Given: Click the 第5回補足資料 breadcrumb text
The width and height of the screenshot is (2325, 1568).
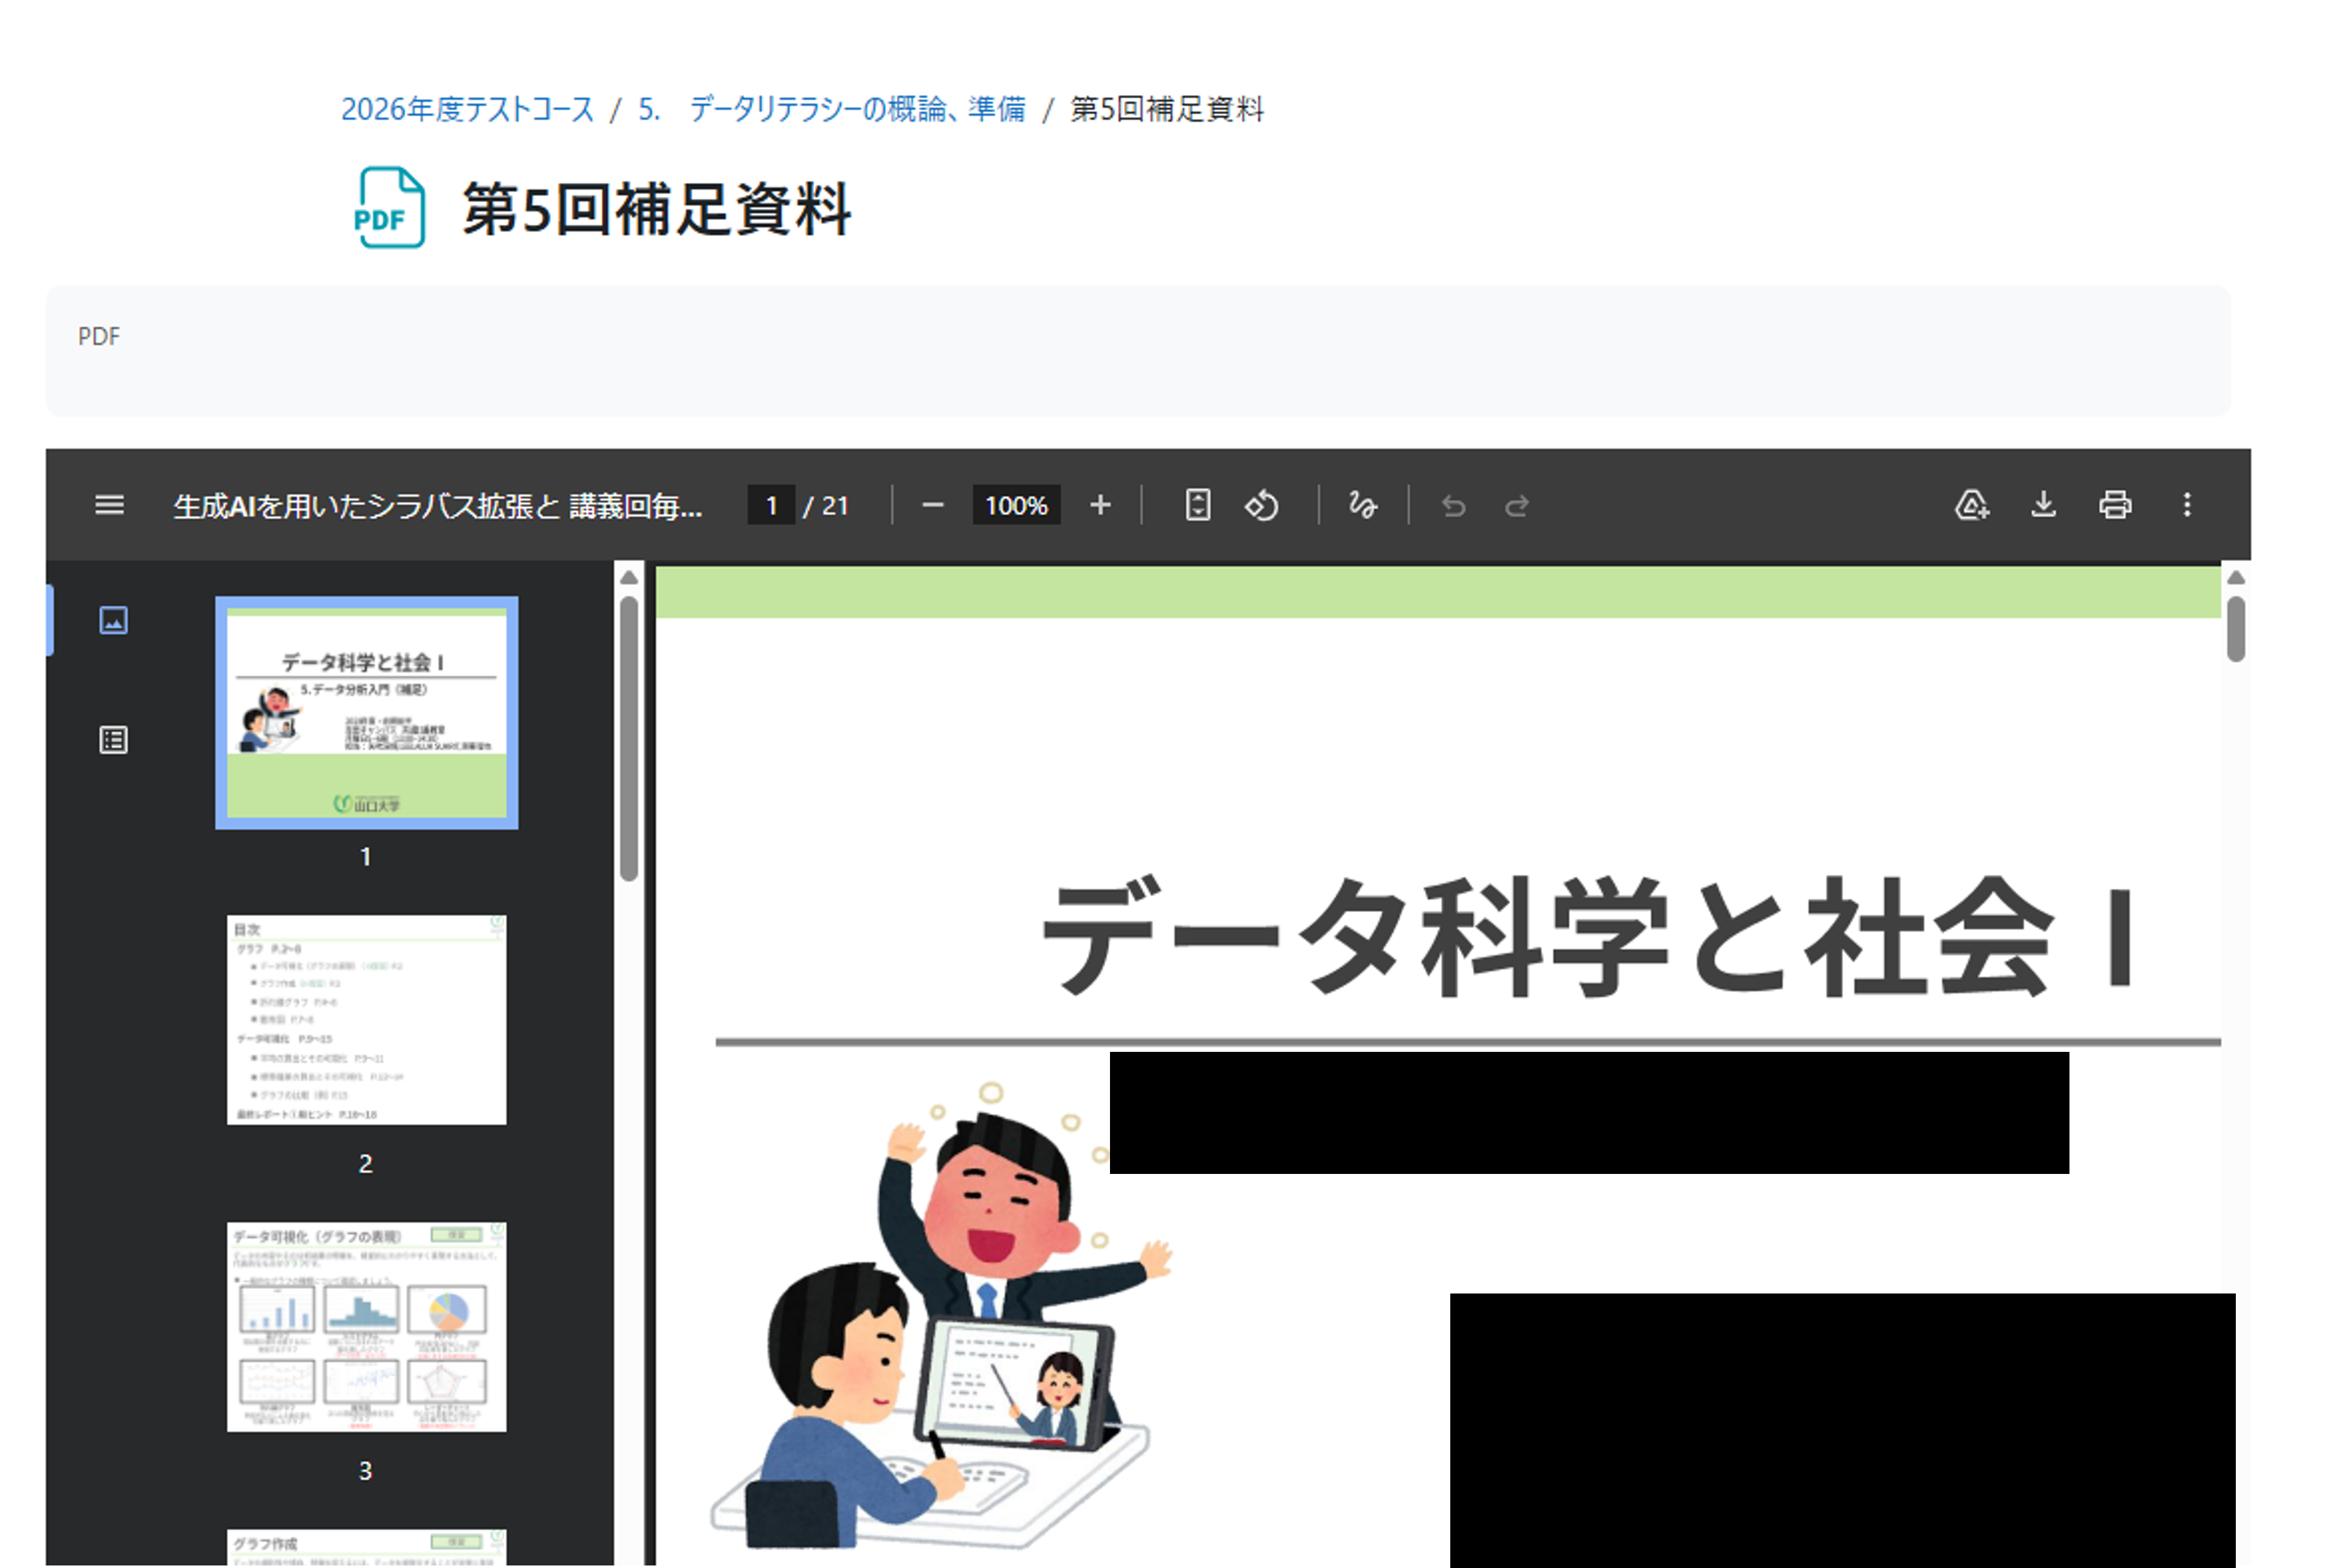Looking at the screenshot, I should tap(1167, 109).
